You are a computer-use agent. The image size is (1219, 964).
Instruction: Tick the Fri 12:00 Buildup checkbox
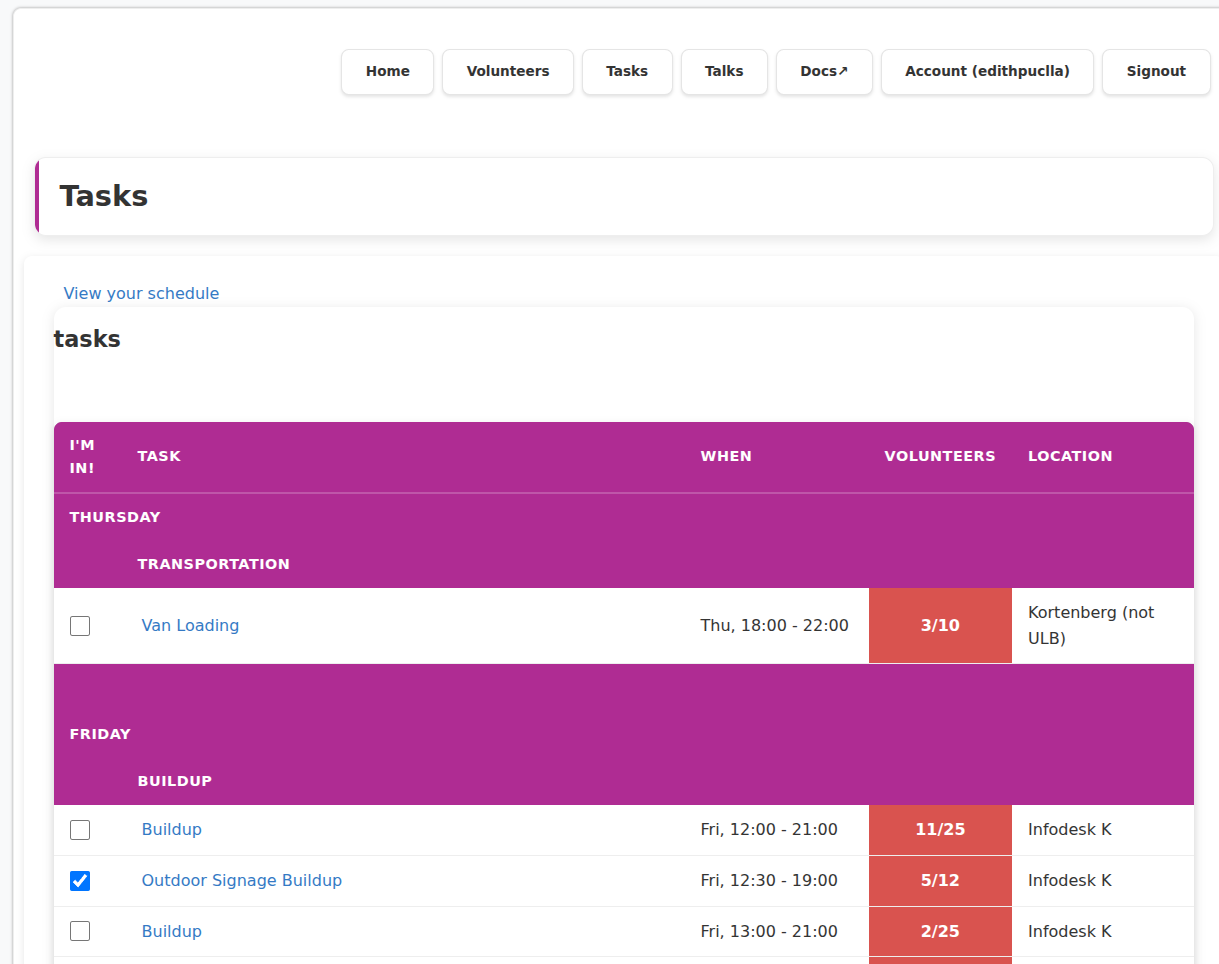[80, 830]
